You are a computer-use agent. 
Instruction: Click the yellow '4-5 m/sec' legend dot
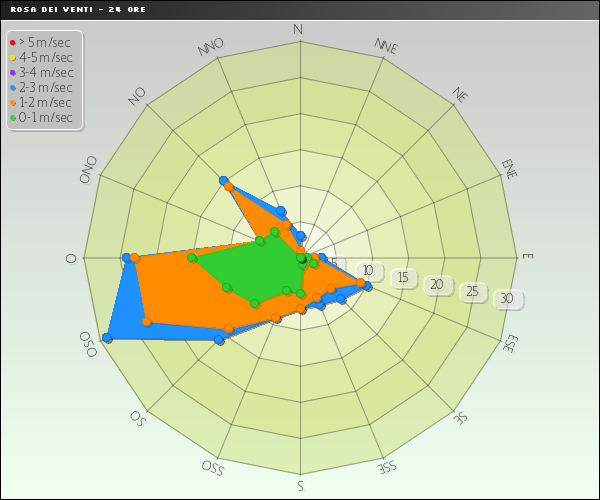pos(12,57)
